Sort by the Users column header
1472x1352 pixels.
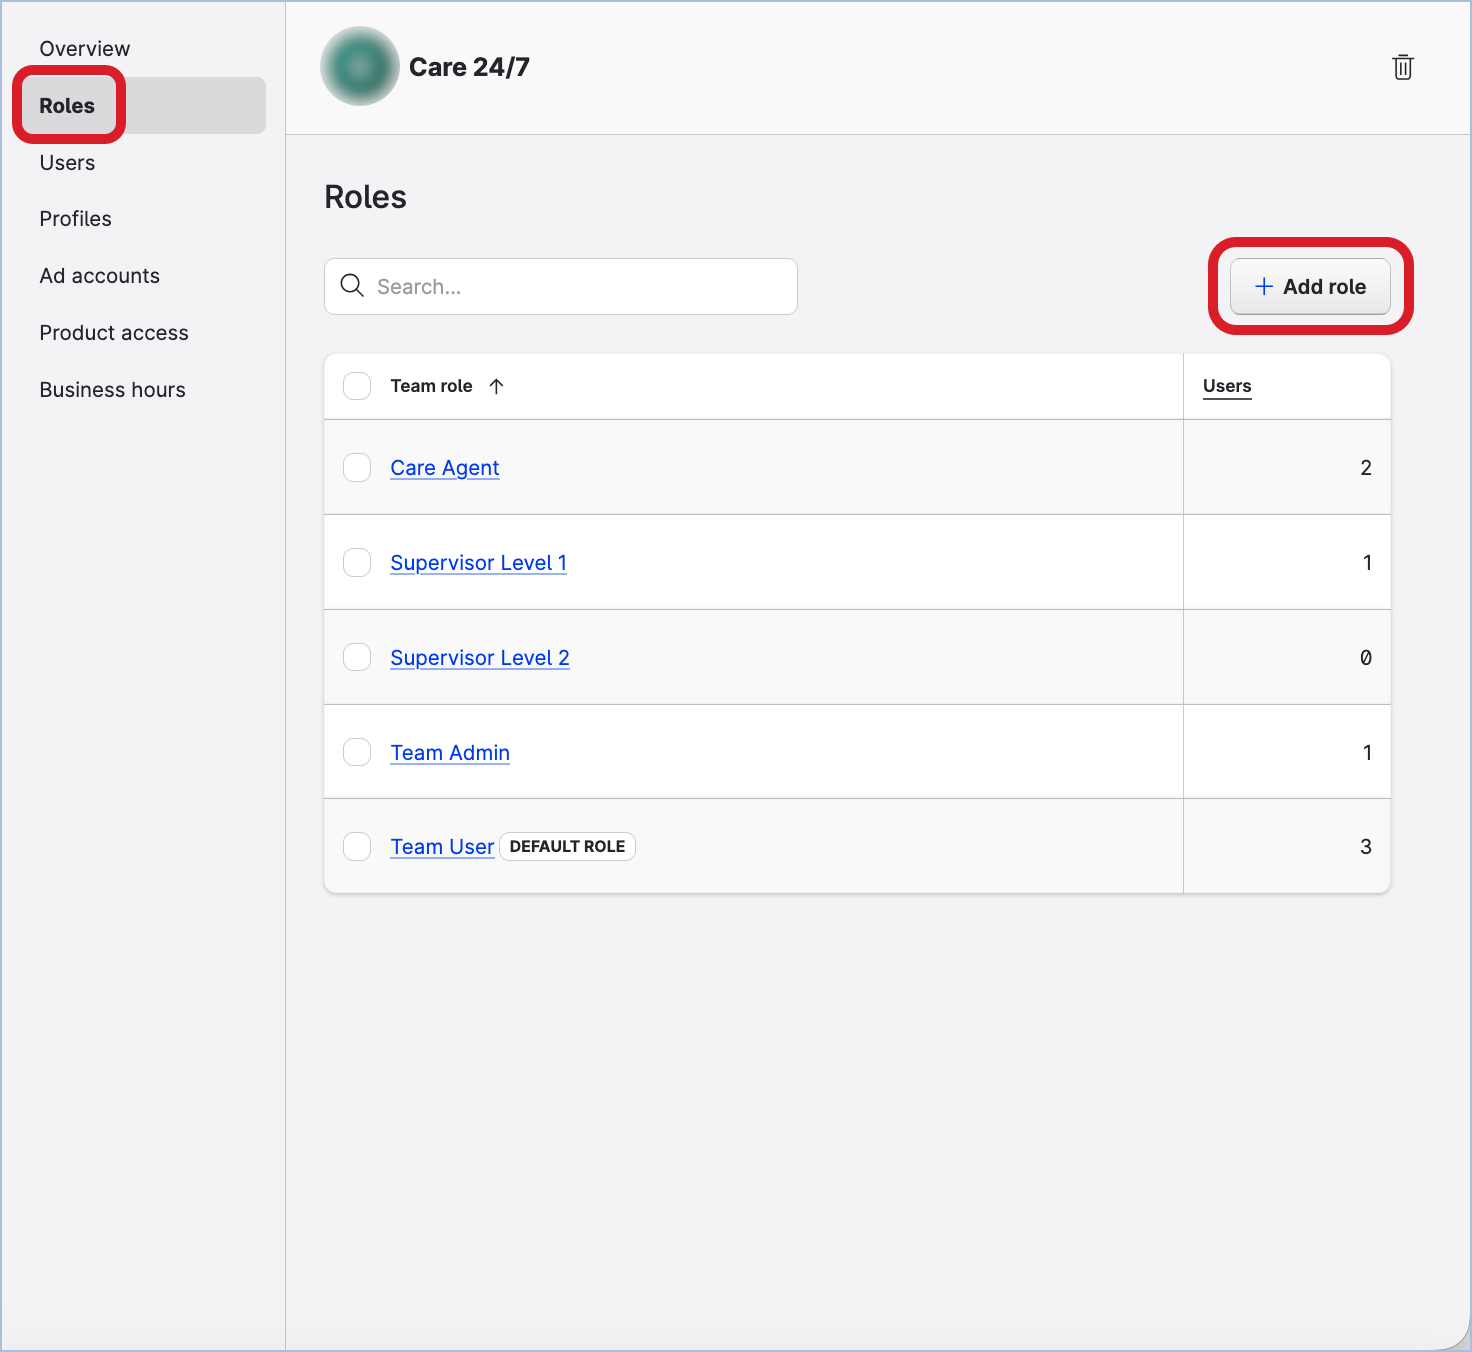pos(1226,386)
